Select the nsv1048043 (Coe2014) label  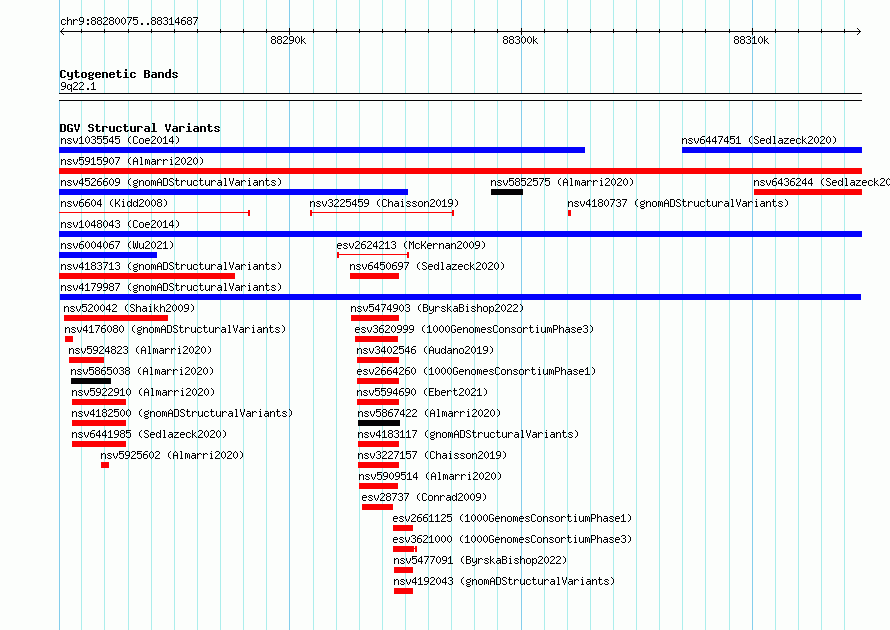pos(120,224)
